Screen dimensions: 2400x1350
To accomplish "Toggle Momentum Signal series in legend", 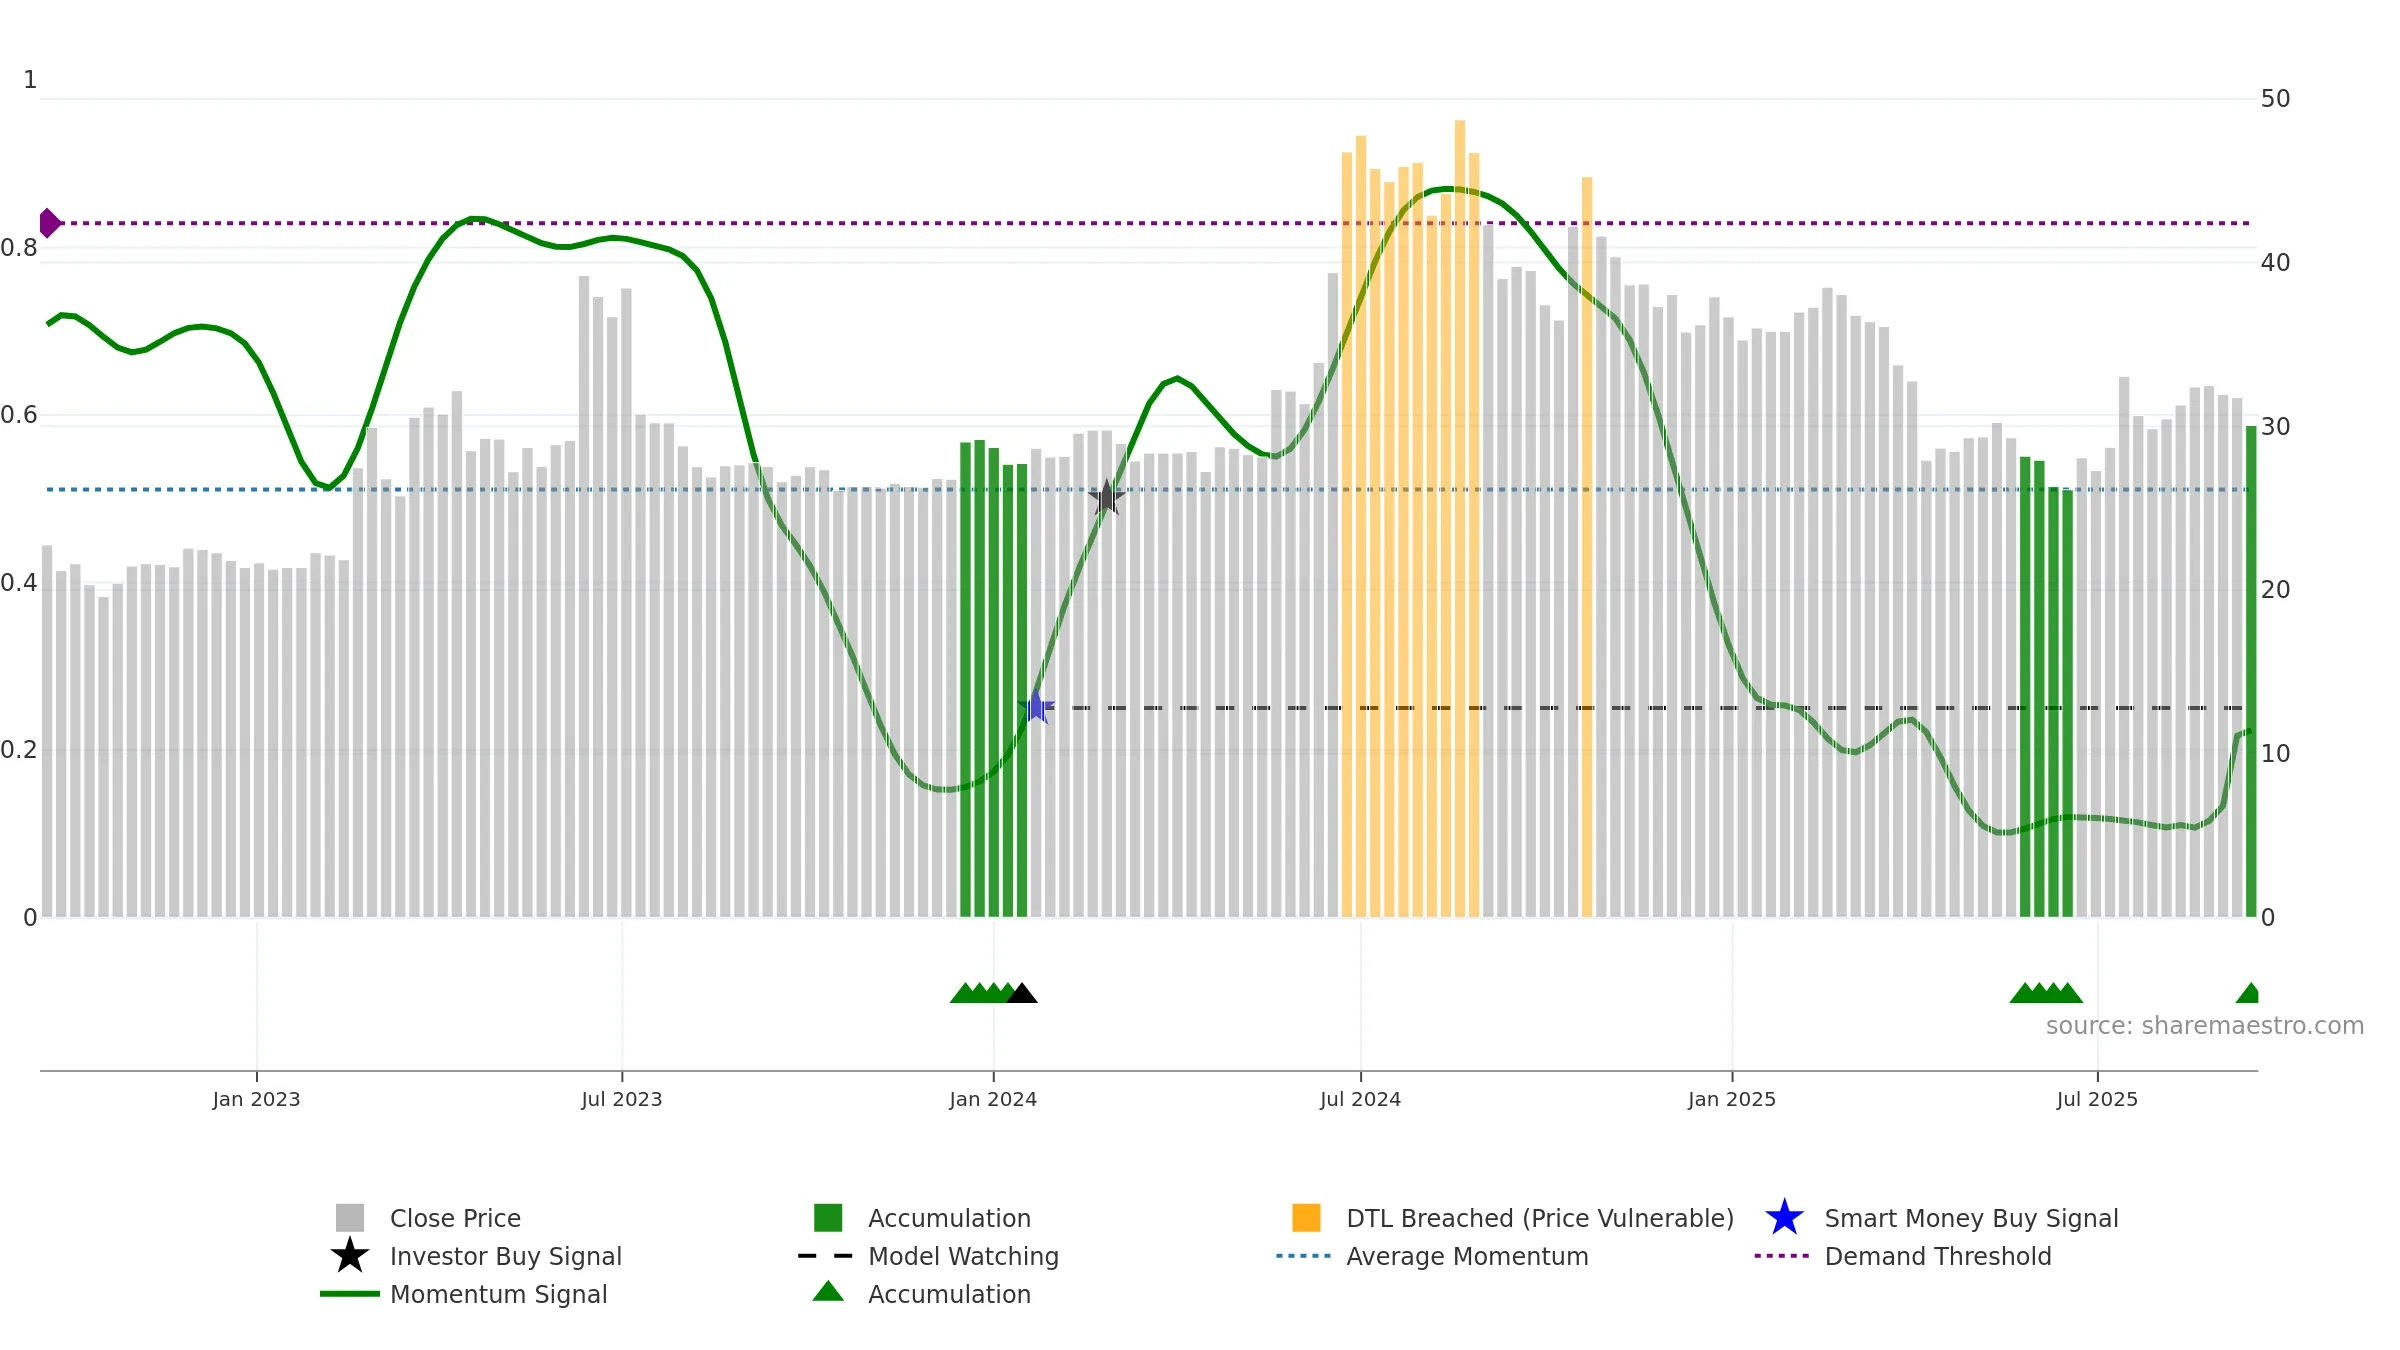I will point(464,1294).
